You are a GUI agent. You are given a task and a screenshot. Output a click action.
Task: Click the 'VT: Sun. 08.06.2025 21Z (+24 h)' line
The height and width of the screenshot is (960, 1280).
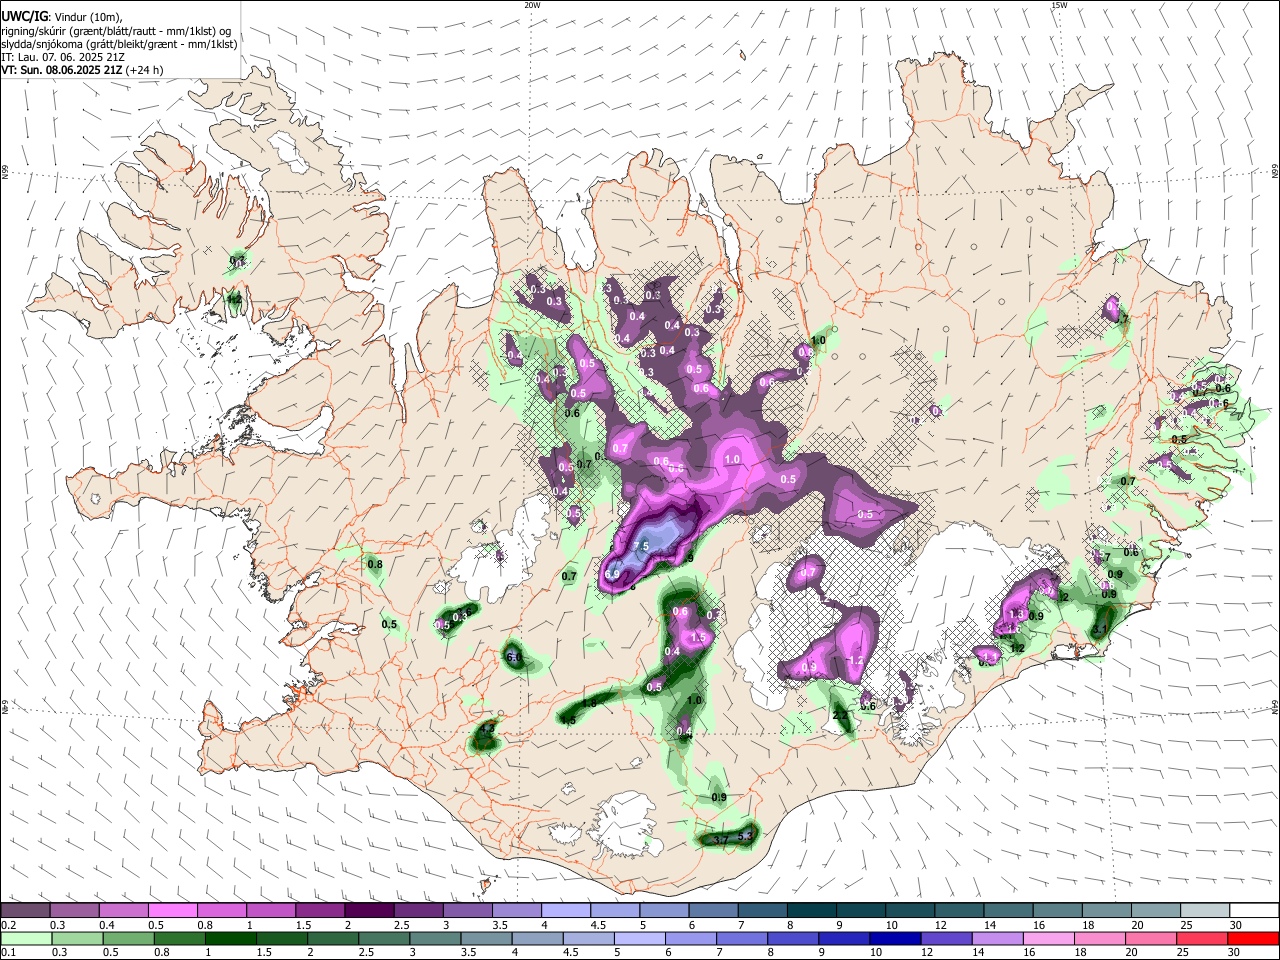tap(82, 70)
